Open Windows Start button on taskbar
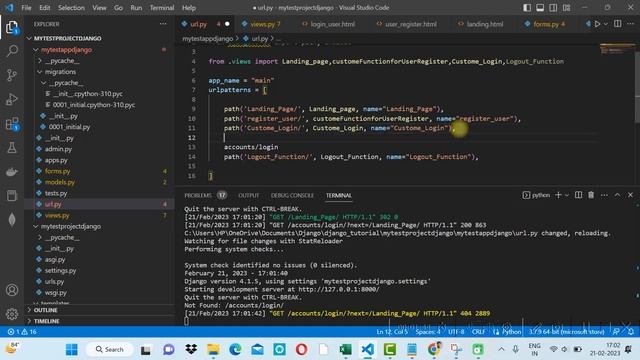The height and width of the screenshot is (360, 640). [72, 350]
